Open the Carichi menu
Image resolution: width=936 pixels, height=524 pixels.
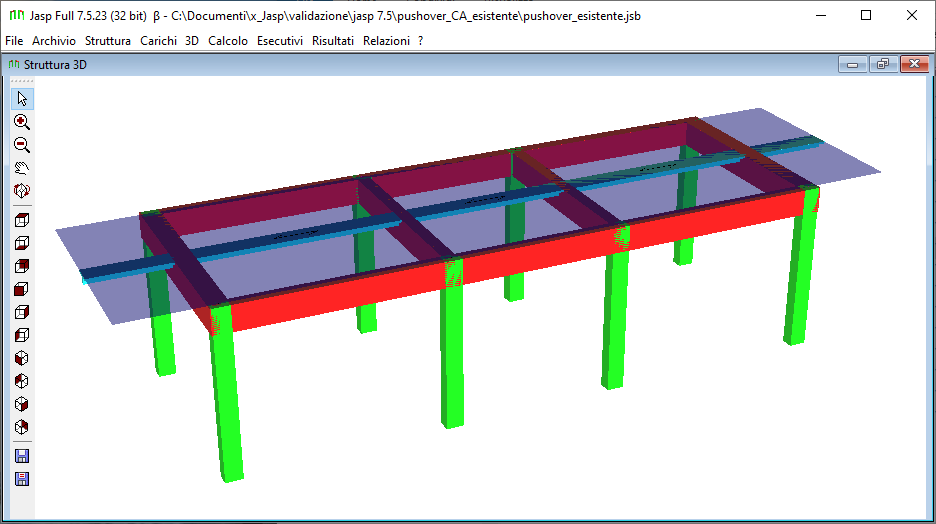click(158, 41)
